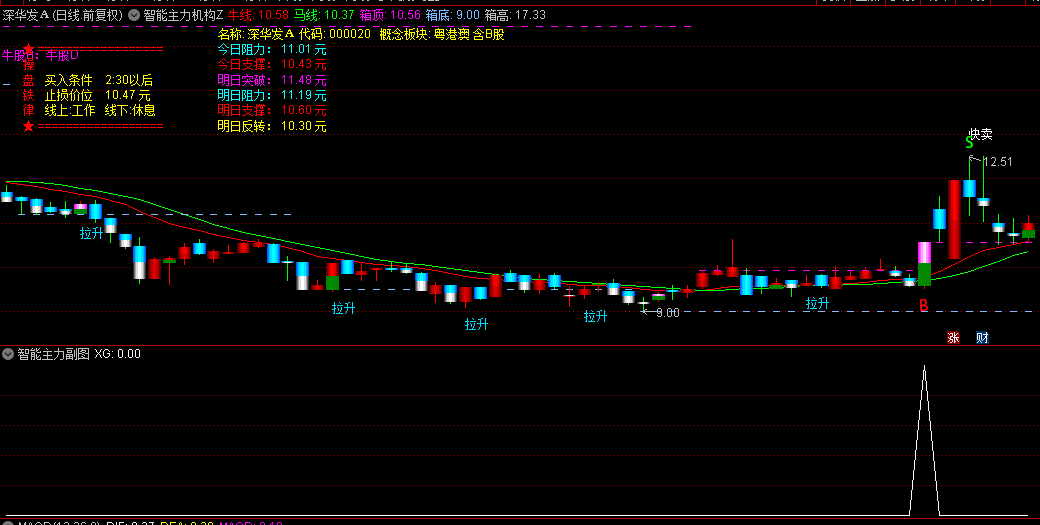Click the 今日阻力 11.01元 line
This screenshot has height=525, width=1040.
(272, 49)
